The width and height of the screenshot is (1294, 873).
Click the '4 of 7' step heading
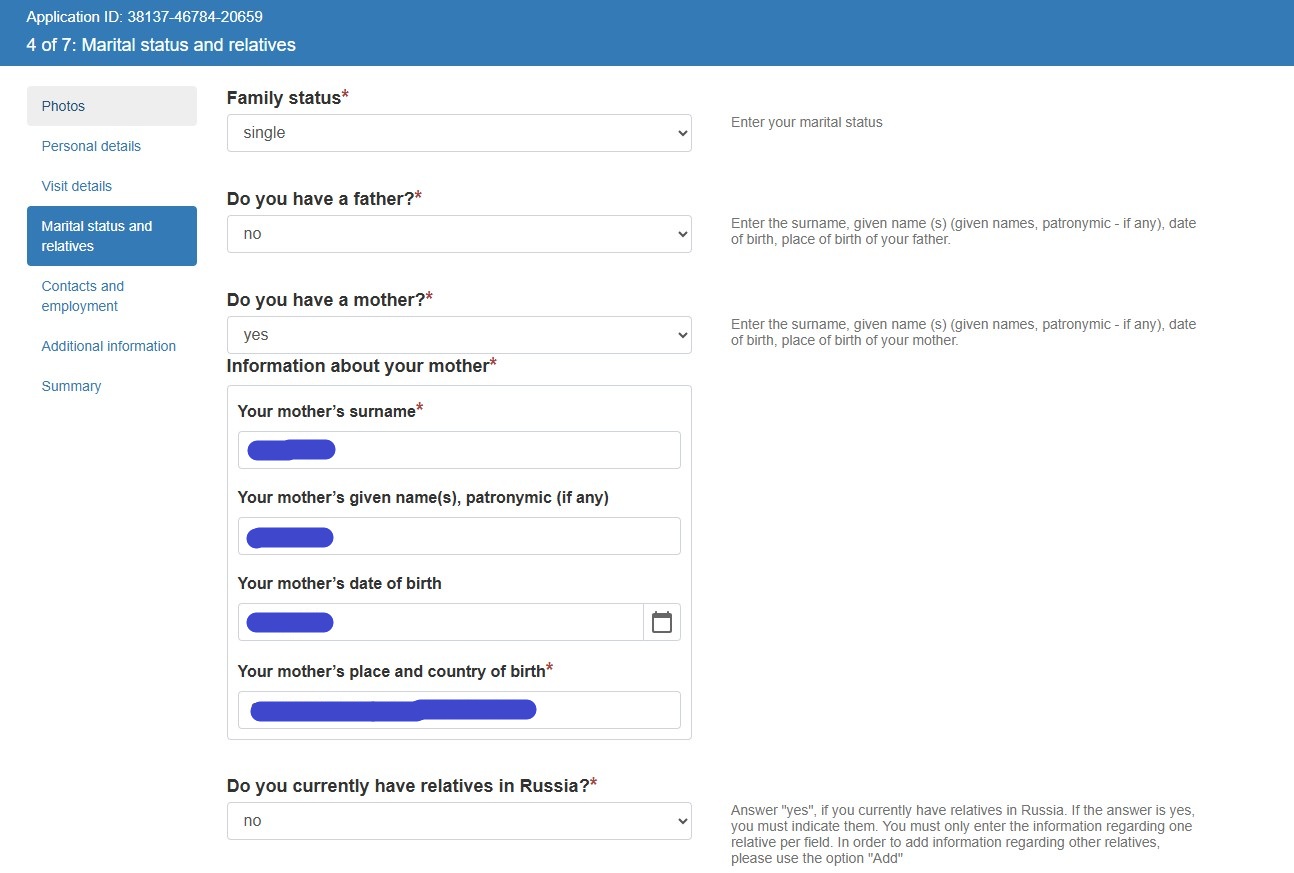(x=161, y=45)
